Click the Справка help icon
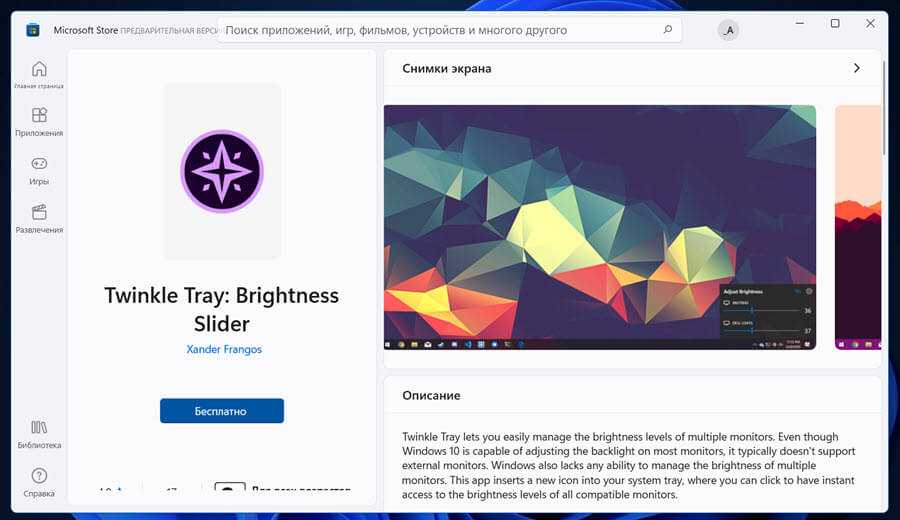This screenshot has height=520, width=900. point(39,477)
